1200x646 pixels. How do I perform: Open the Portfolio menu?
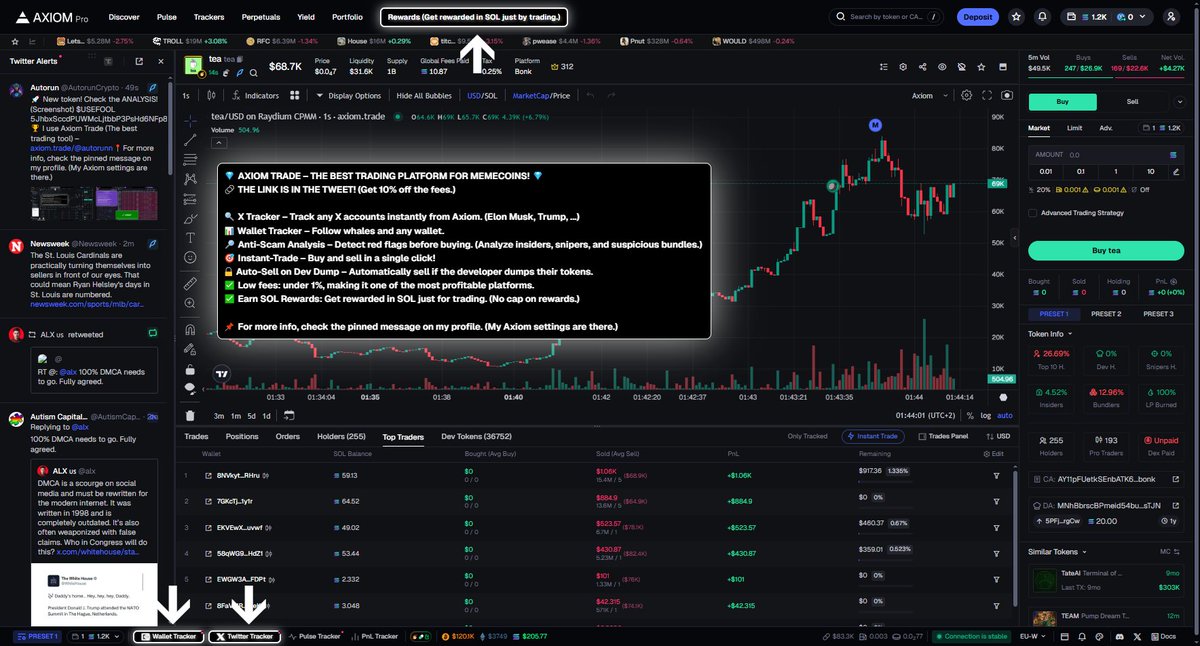[x=347, y=17]
